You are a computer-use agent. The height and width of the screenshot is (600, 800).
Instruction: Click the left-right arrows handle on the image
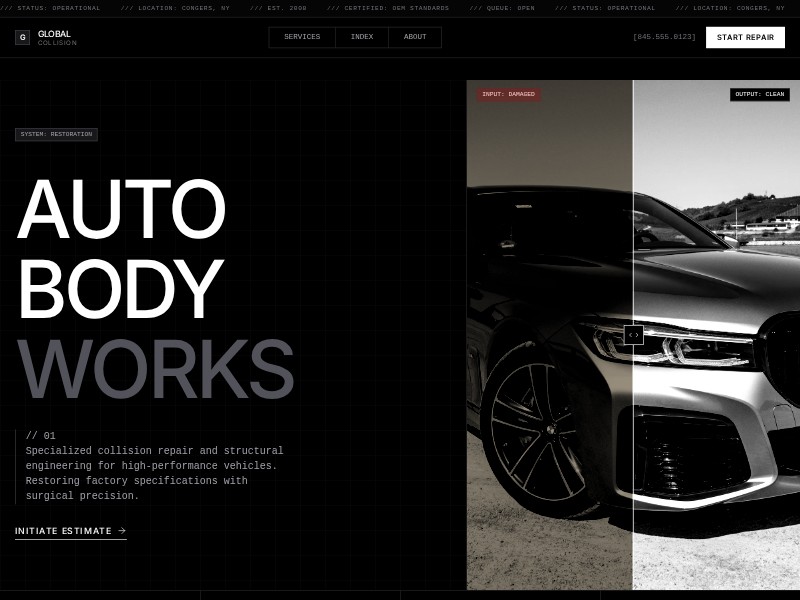[x=633, y=335]
